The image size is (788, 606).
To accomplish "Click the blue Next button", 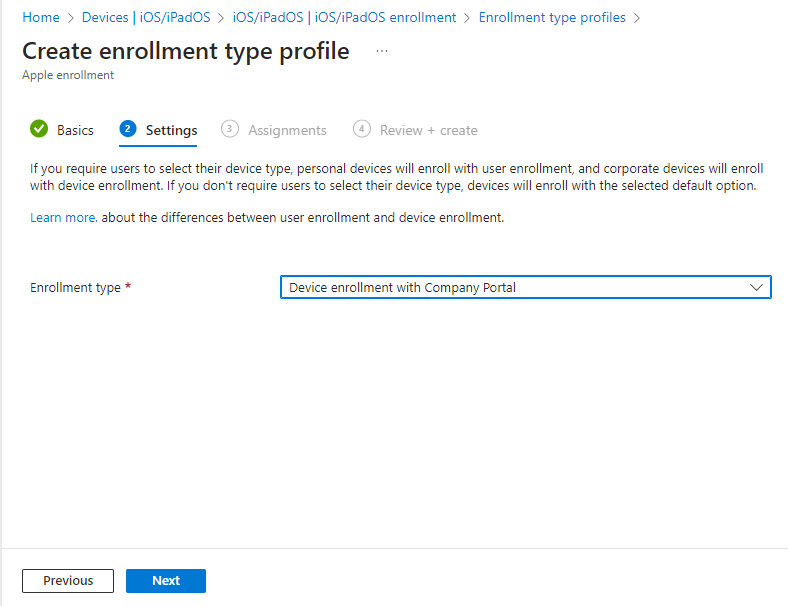I will (x=166, y=581).
